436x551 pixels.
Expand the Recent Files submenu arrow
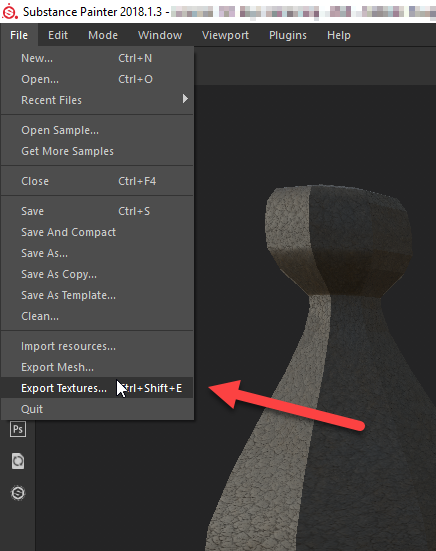185,99
